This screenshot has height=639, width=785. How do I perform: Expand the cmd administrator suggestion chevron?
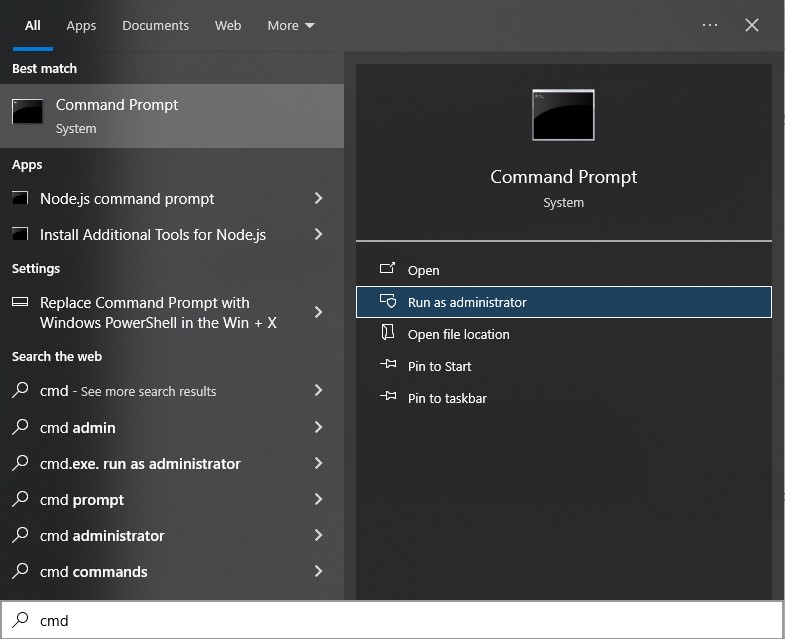point(318,535)
